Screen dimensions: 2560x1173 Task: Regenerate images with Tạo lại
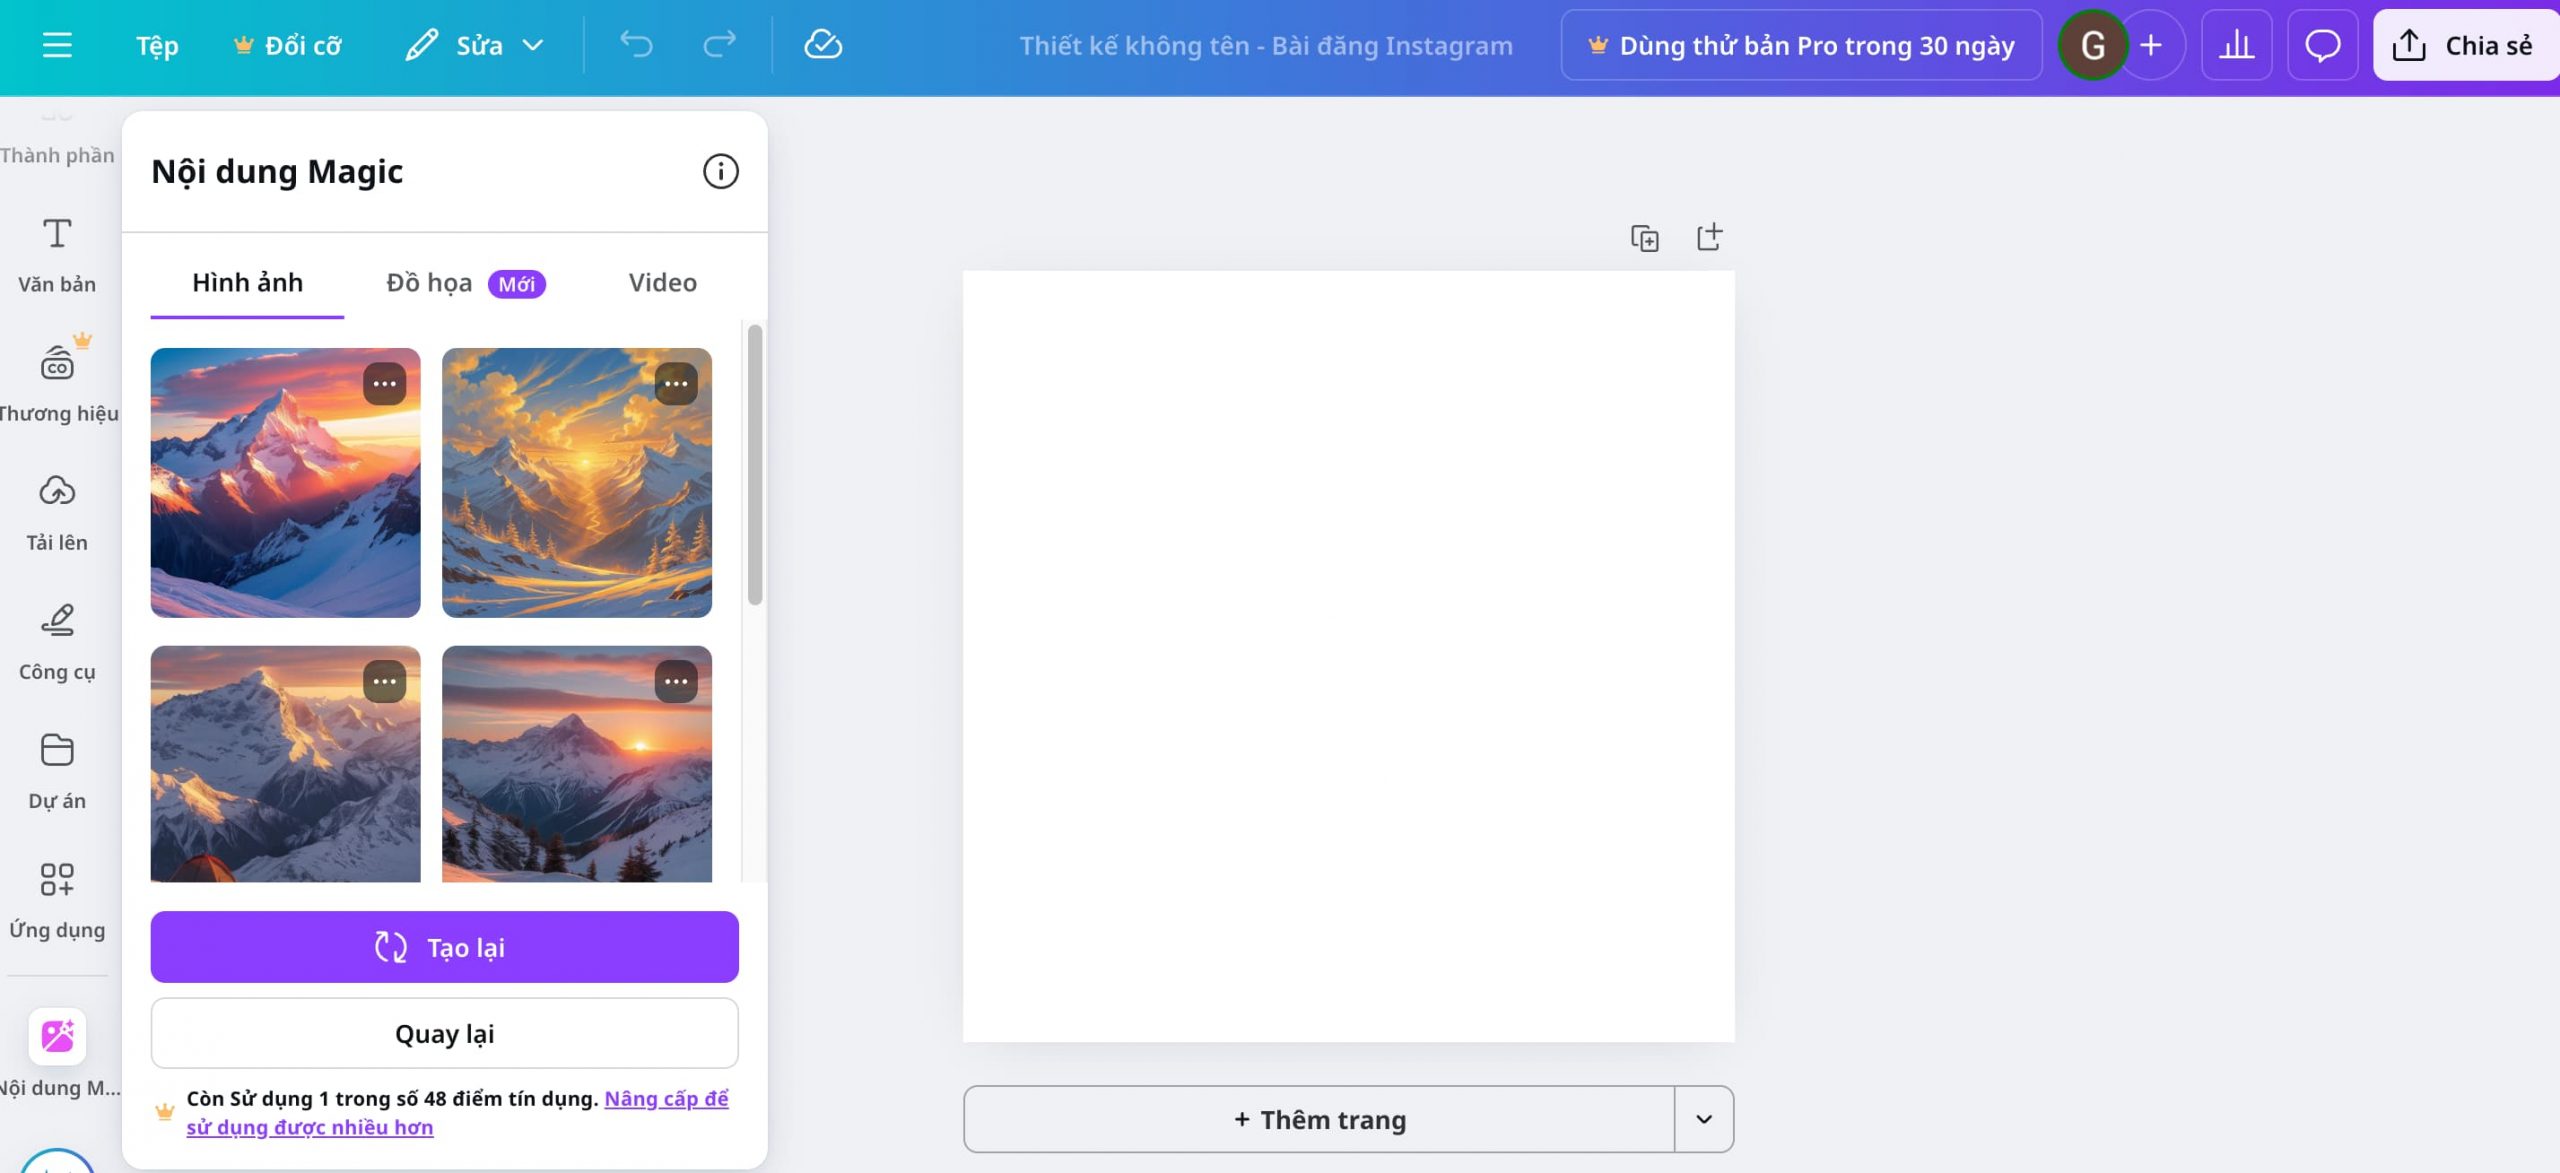point(444,947)
